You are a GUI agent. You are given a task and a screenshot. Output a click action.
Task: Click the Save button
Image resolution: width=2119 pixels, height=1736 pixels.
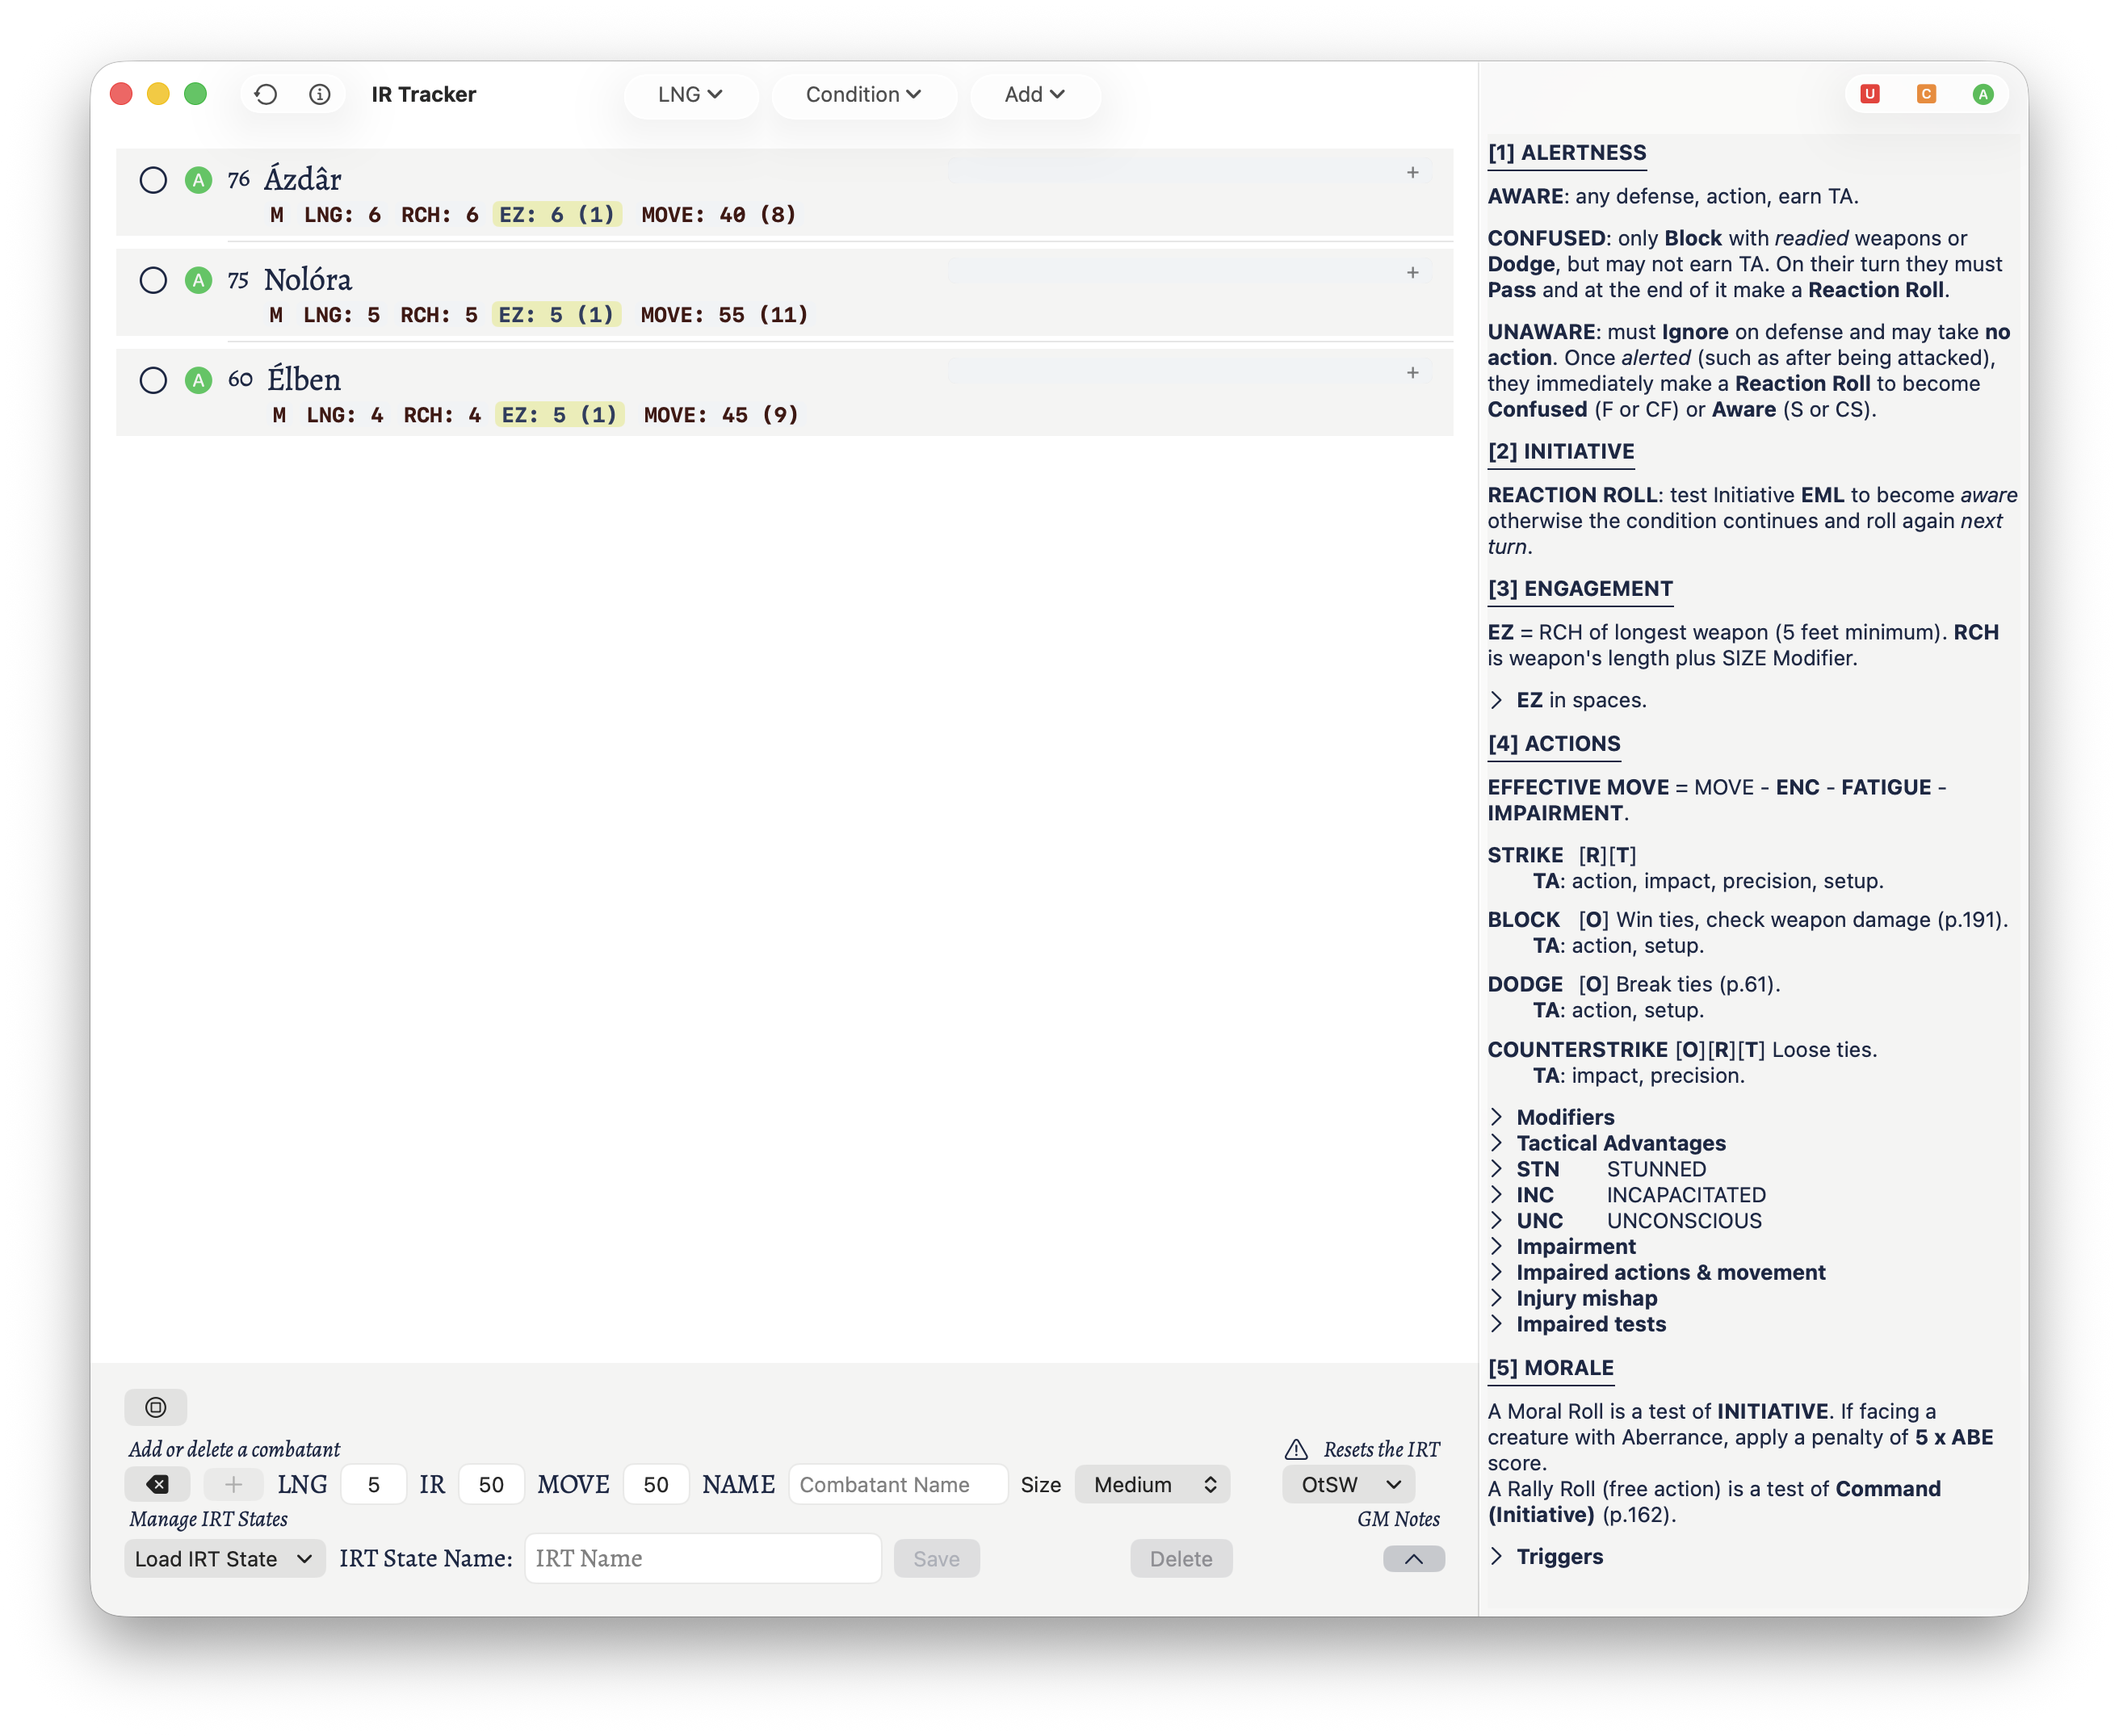[936, 1558]
